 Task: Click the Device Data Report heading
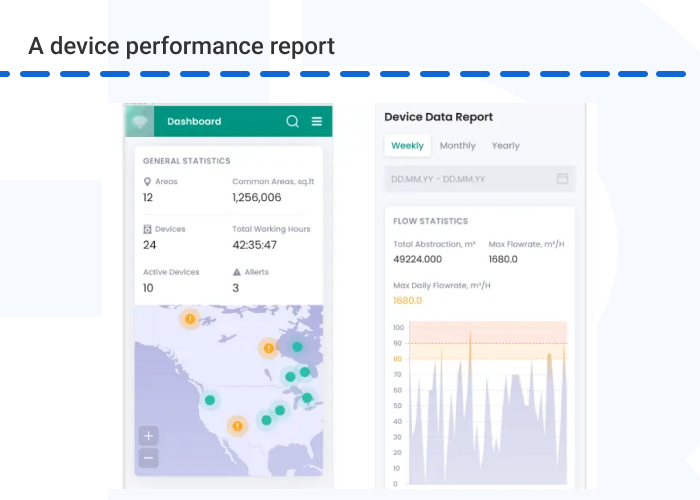click(438, 117)
